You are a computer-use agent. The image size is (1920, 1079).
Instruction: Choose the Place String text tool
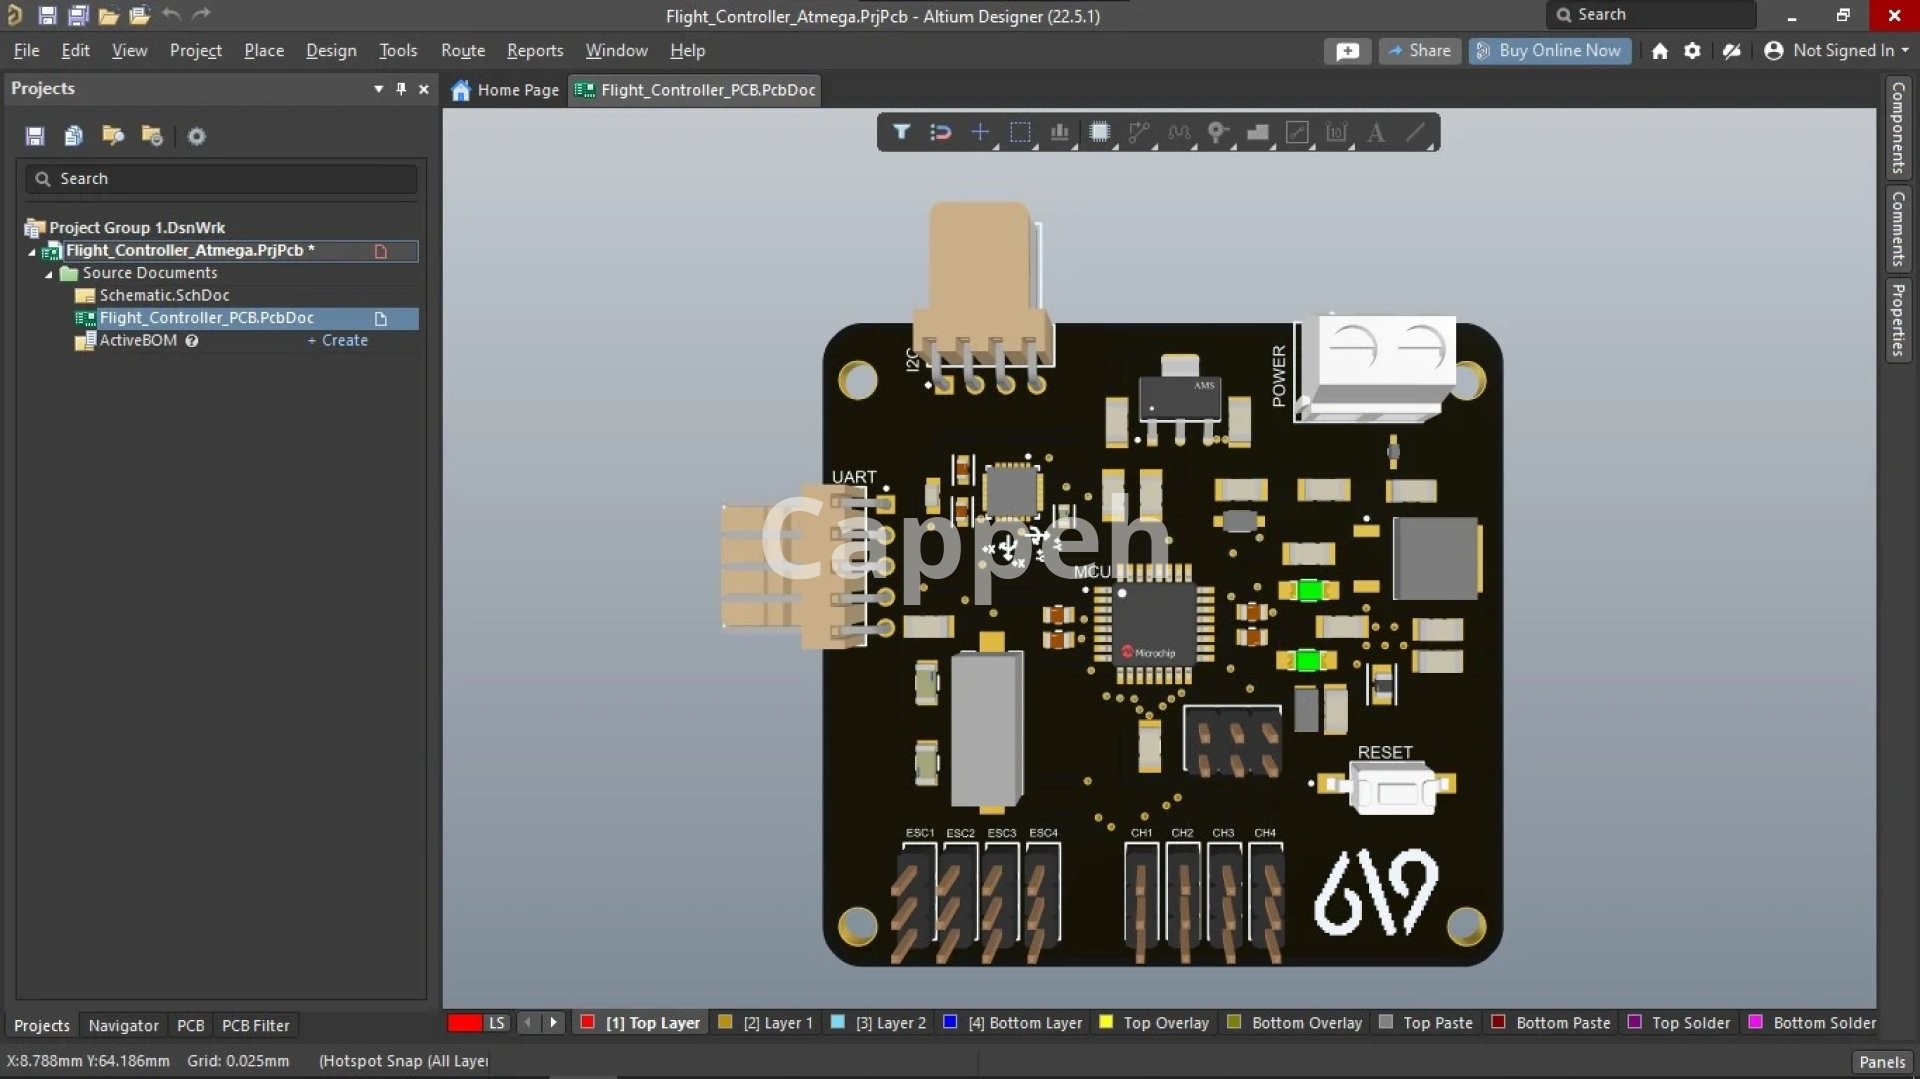coord(1376,132)
